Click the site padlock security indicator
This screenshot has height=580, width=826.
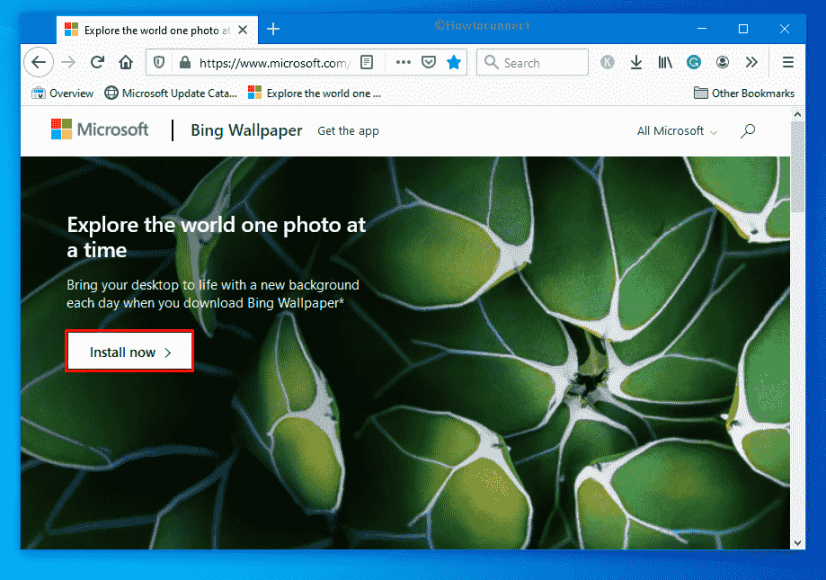186,62
